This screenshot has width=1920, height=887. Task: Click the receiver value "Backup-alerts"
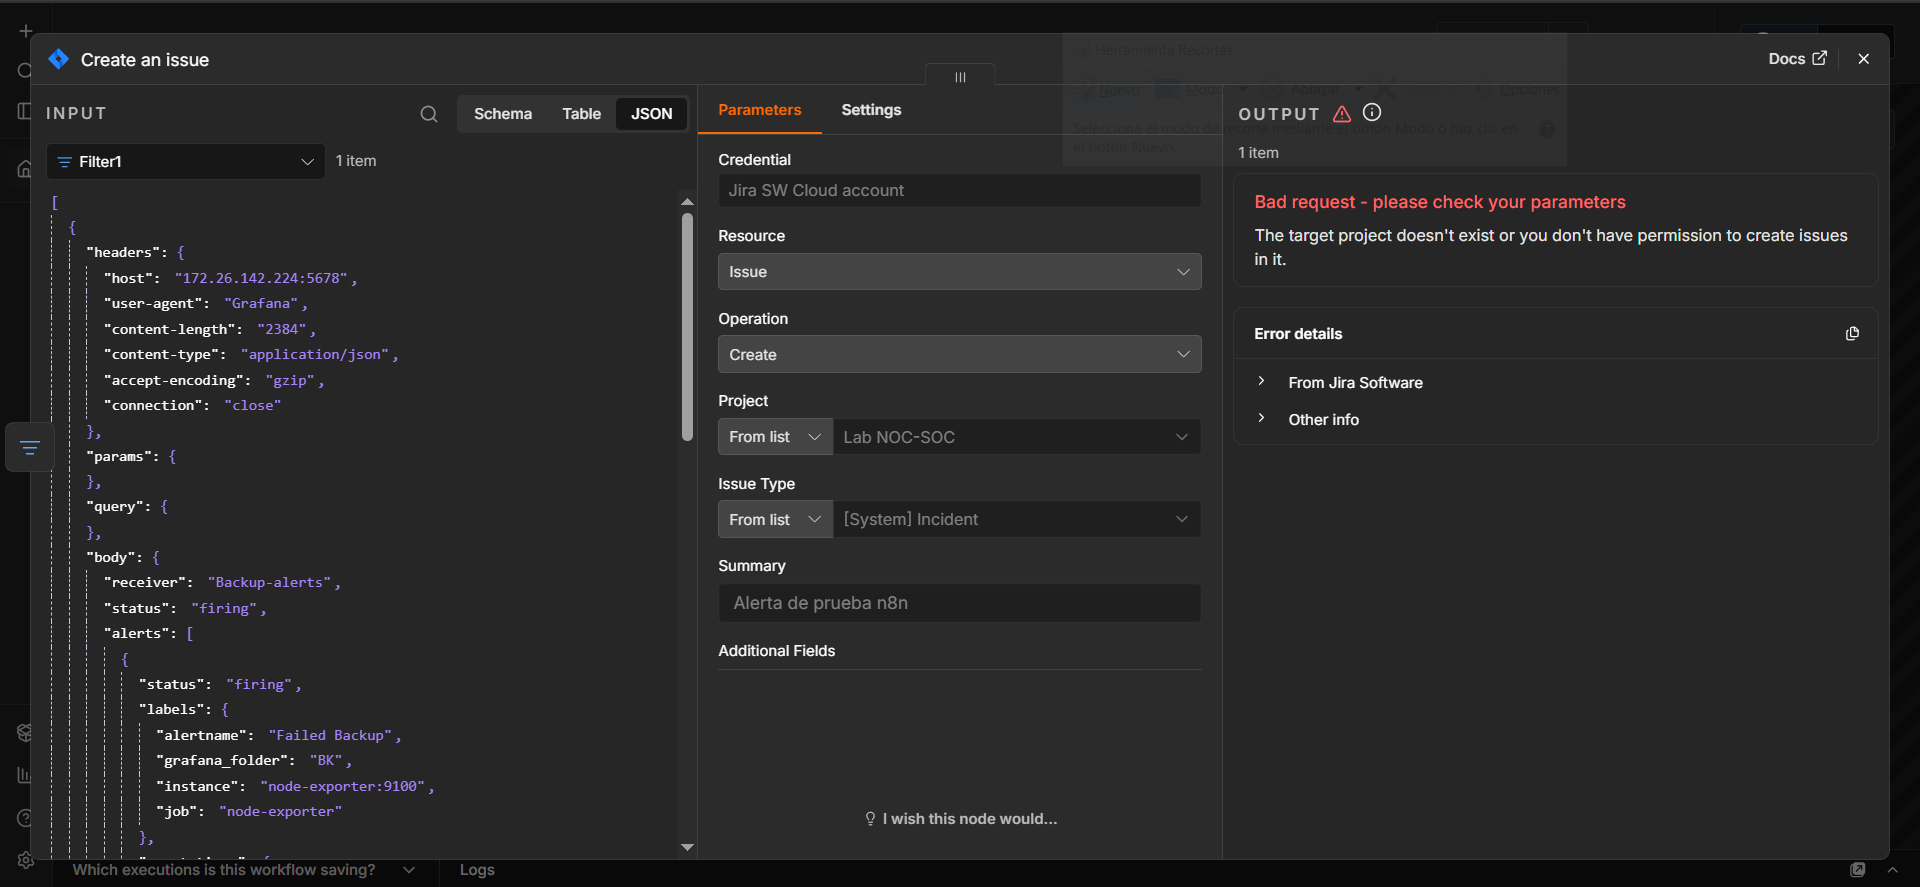pos(269,583)
